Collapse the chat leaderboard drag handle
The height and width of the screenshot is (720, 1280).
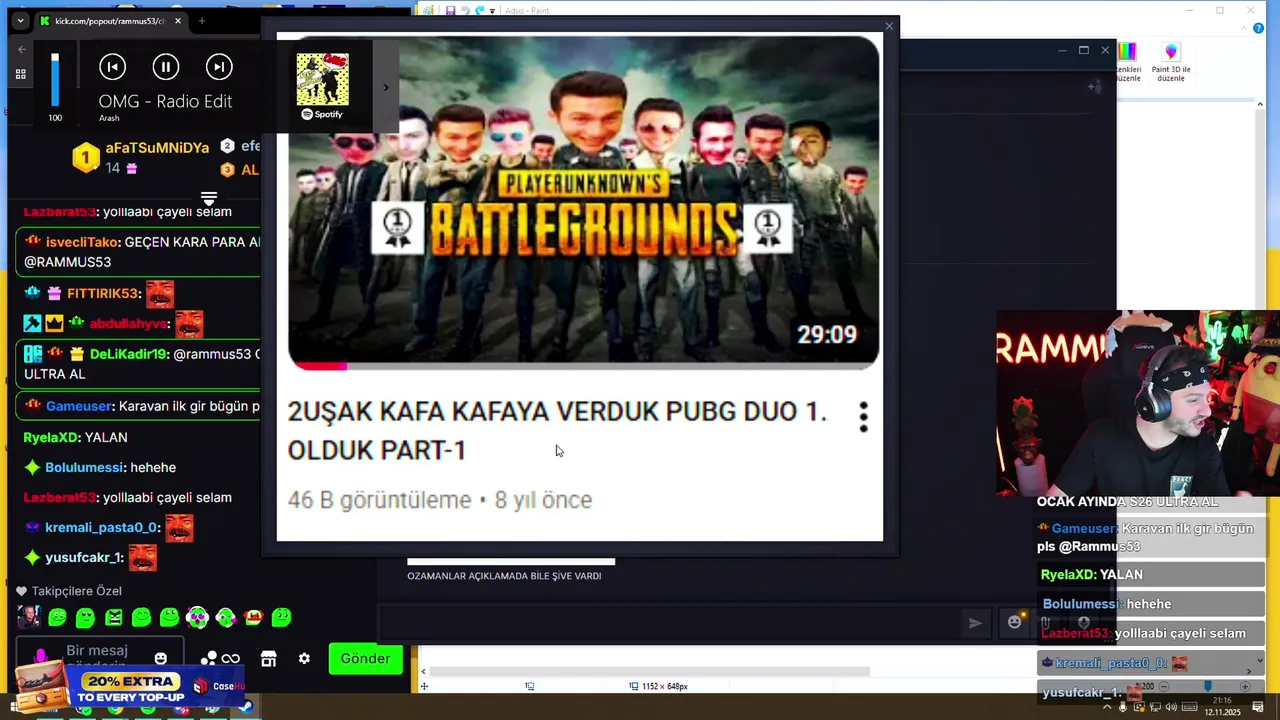click(209, 198)
